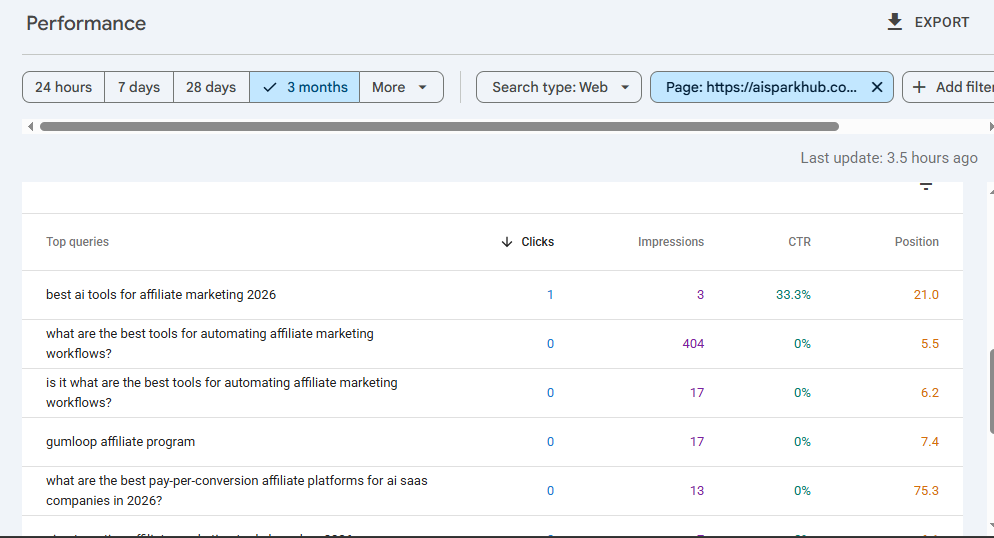Click the Export download icon
This screenshot has height=538, width=994.
(x=894, y=22)
